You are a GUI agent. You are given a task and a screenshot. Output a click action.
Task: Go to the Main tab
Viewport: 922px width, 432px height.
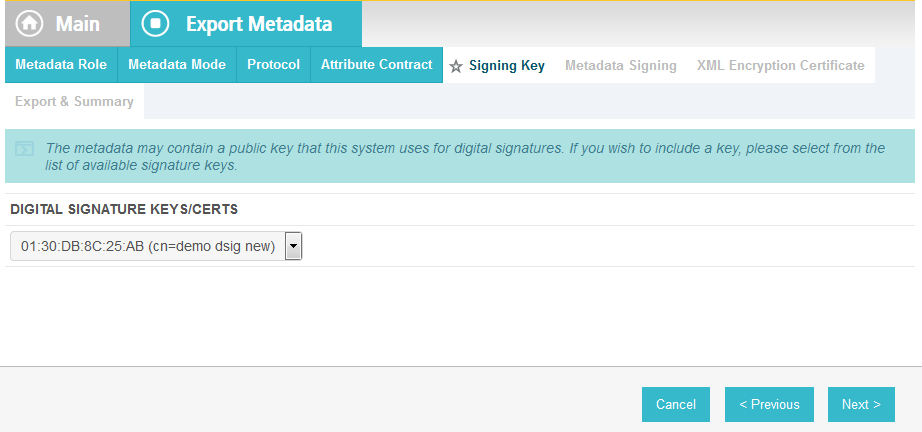pos(68,24)
